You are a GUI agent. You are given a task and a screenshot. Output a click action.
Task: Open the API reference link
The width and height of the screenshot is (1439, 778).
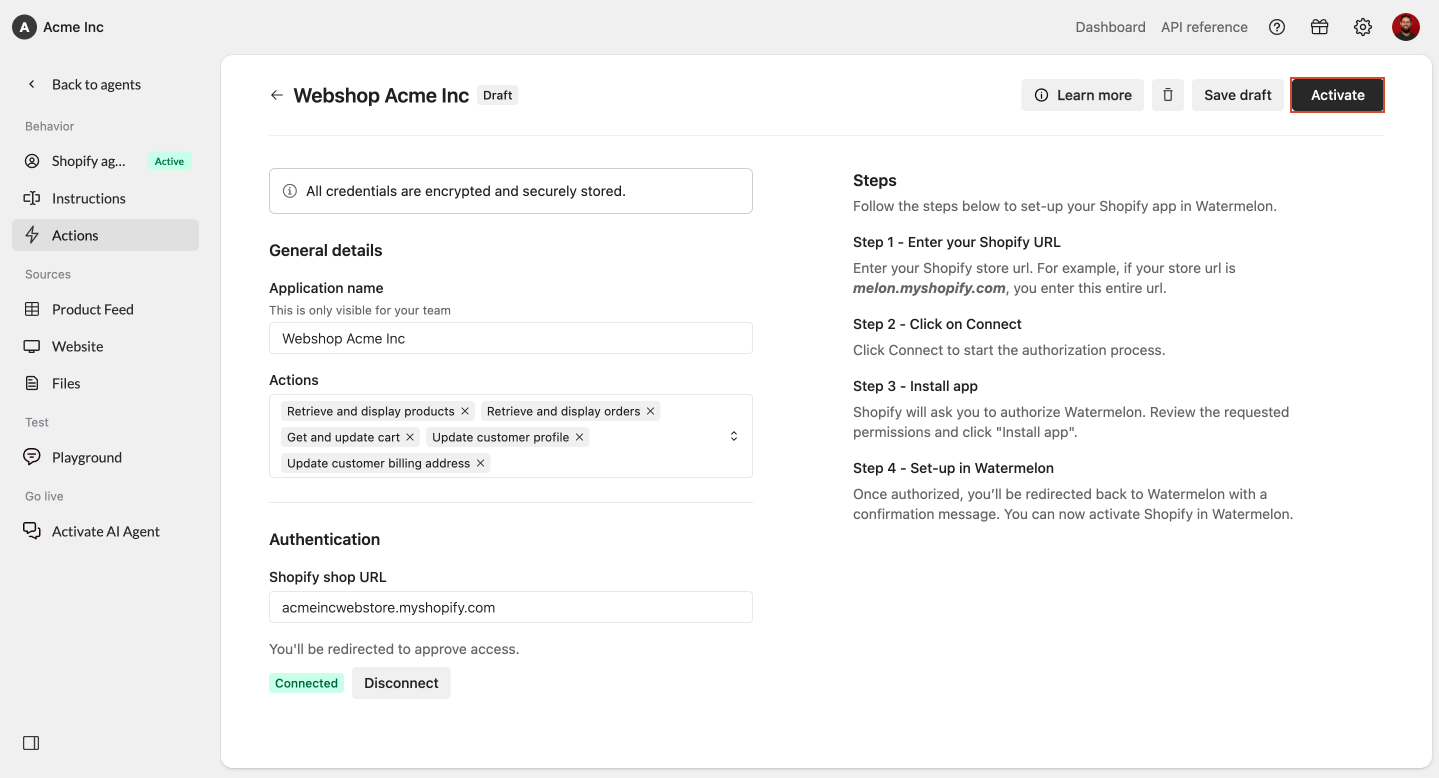[1204, 27]
